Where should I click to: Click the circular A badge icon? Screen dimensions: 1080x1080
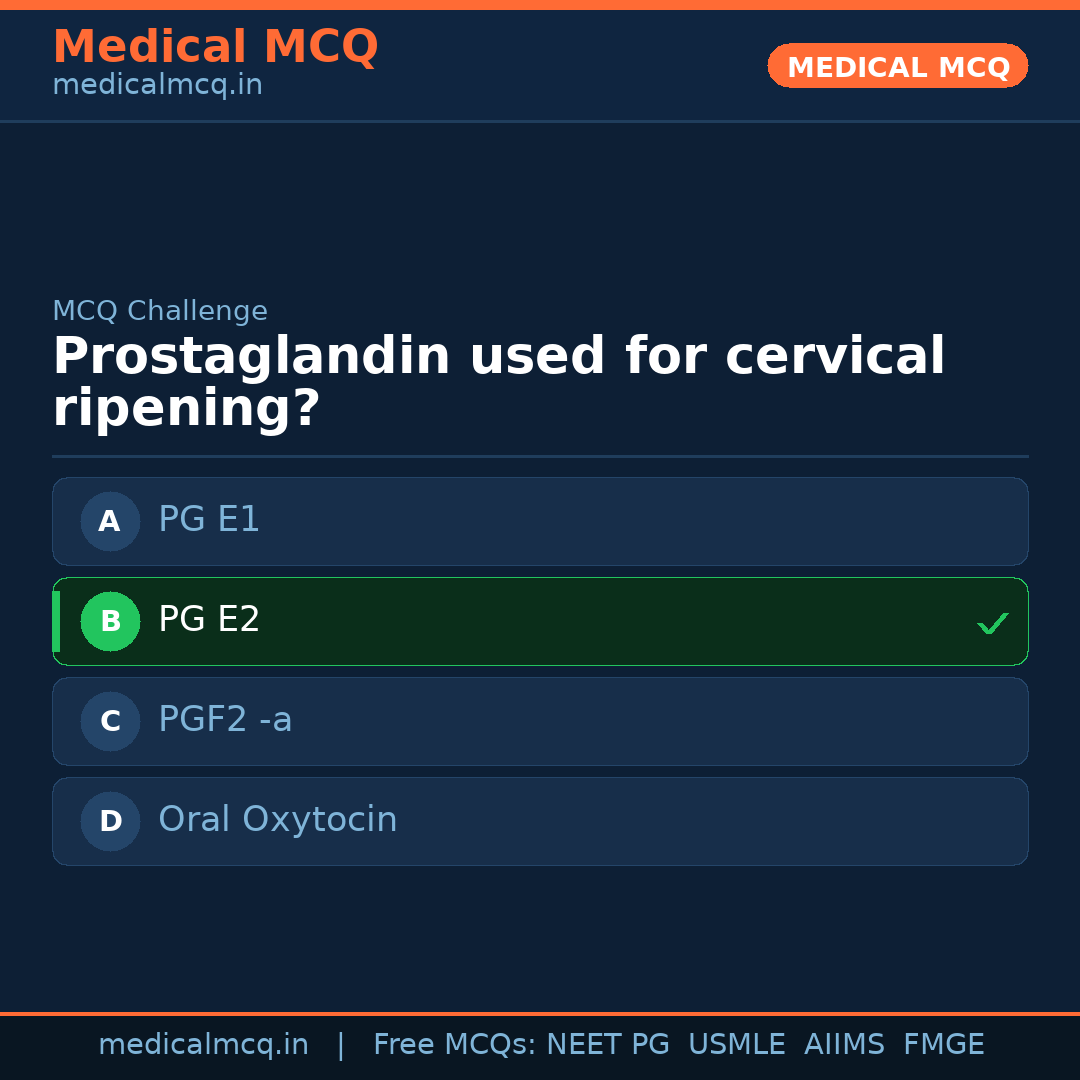coord(110,521)
